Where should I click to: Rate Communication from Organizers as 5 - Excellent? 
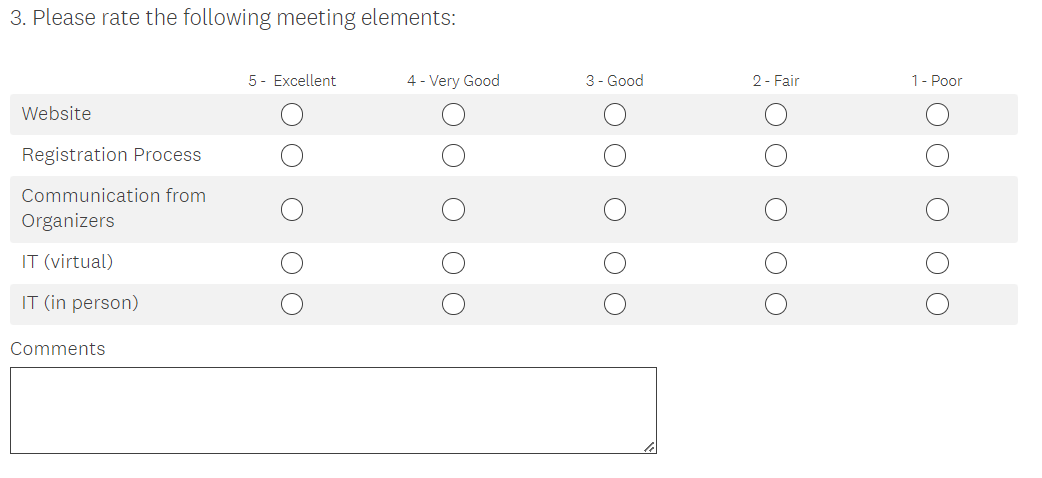point(292,210)
